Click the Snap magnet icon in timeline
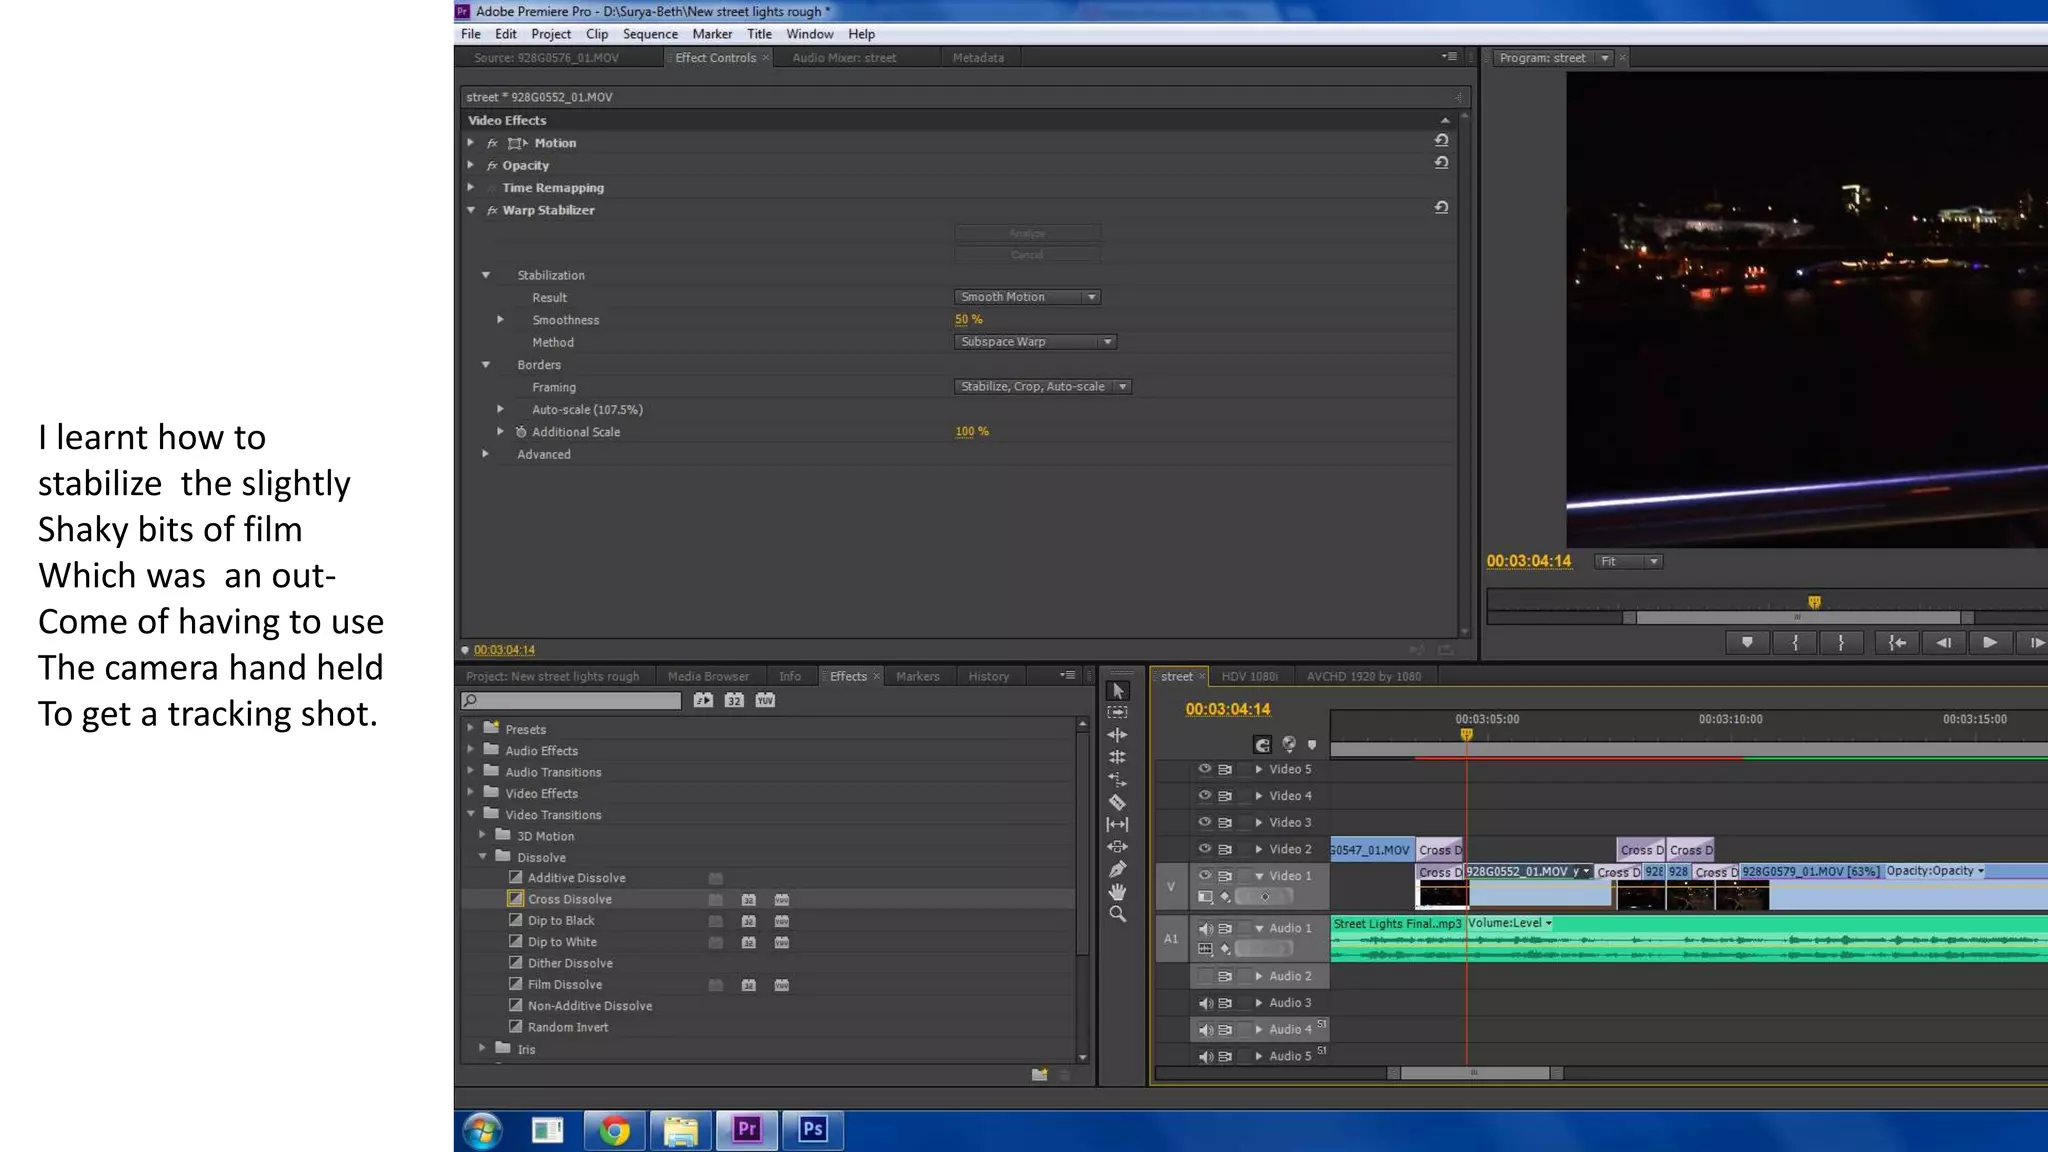 pos(1262,745)
